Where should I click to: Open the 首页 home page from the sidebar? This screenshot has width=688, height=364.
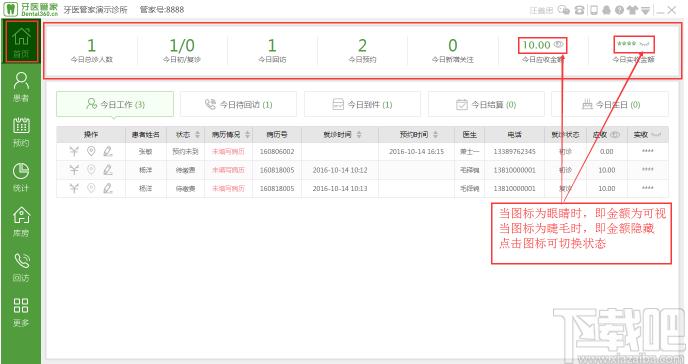pos(22,42)
